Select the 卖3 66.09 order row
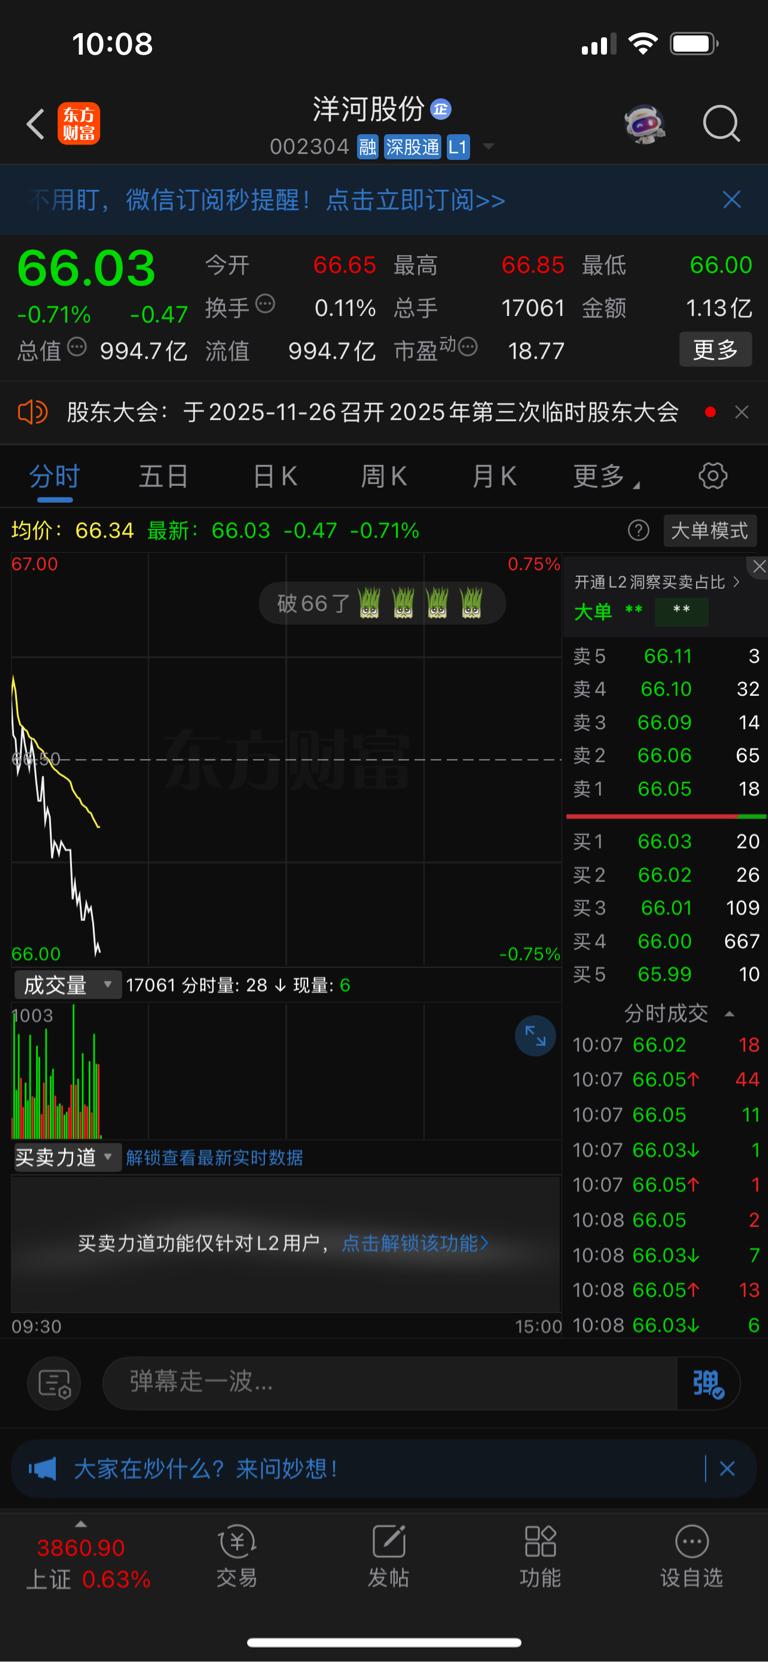768x1662 pixels. point(666,722)
